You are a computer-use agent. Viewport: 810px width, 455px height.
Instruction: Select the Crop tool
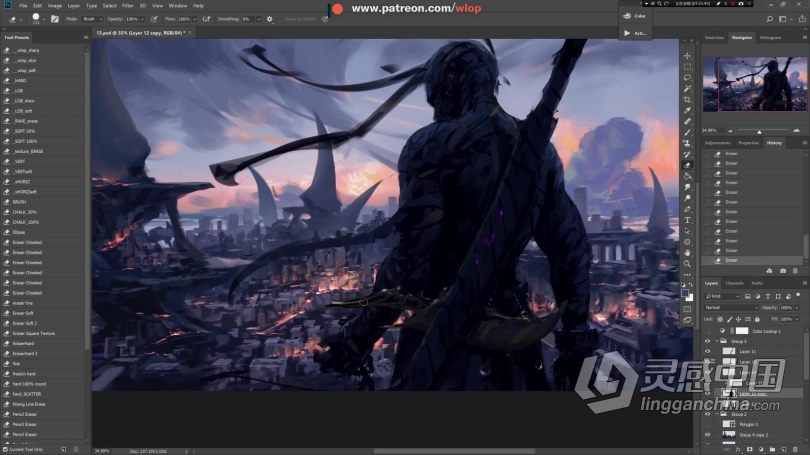687,99
